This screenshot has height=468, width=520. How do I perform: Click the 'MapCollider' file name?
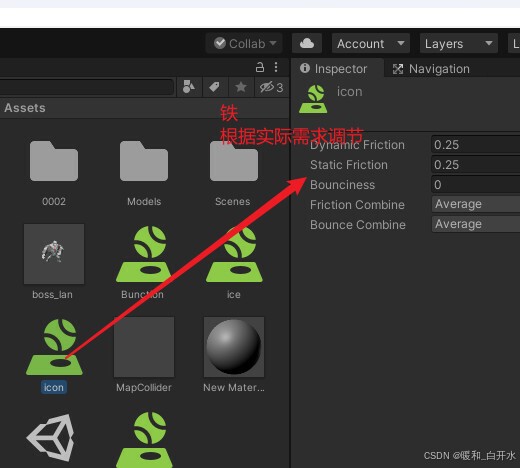(144, 387)
